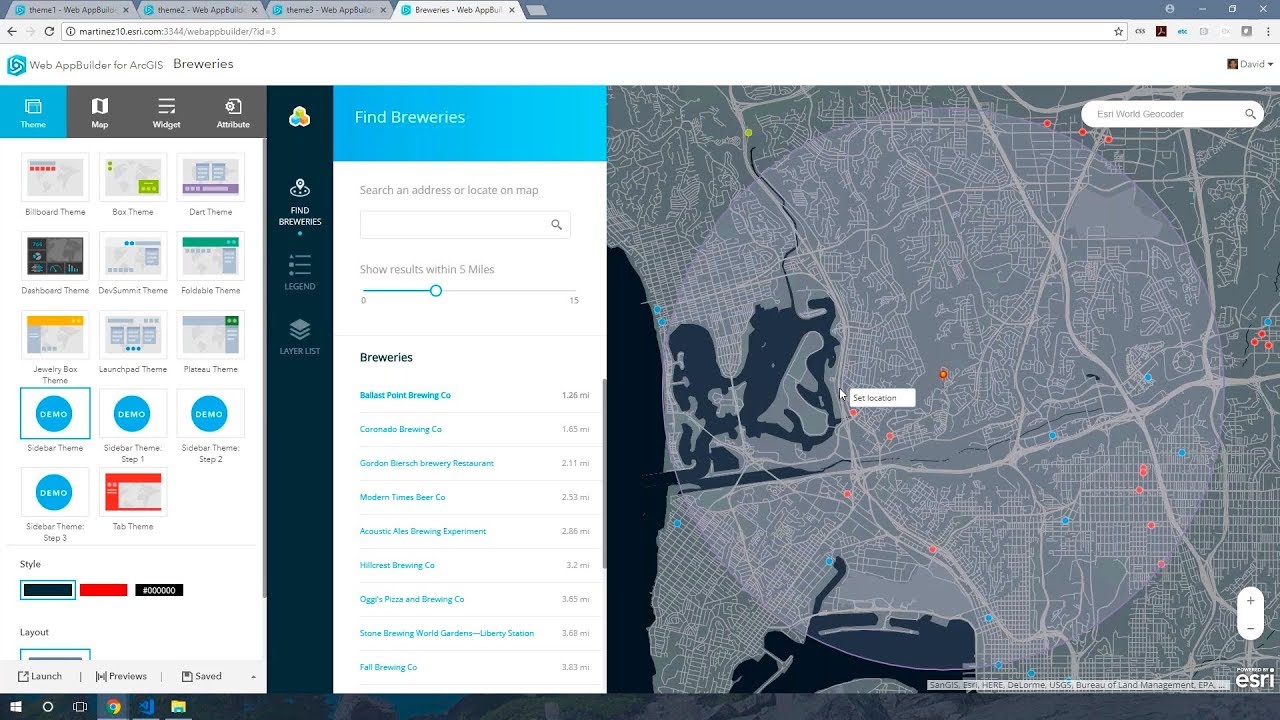Click the browser back arrow
The height and width of the screenshot is (720, 1280).
pyautogui.click(x=12, y=31)
